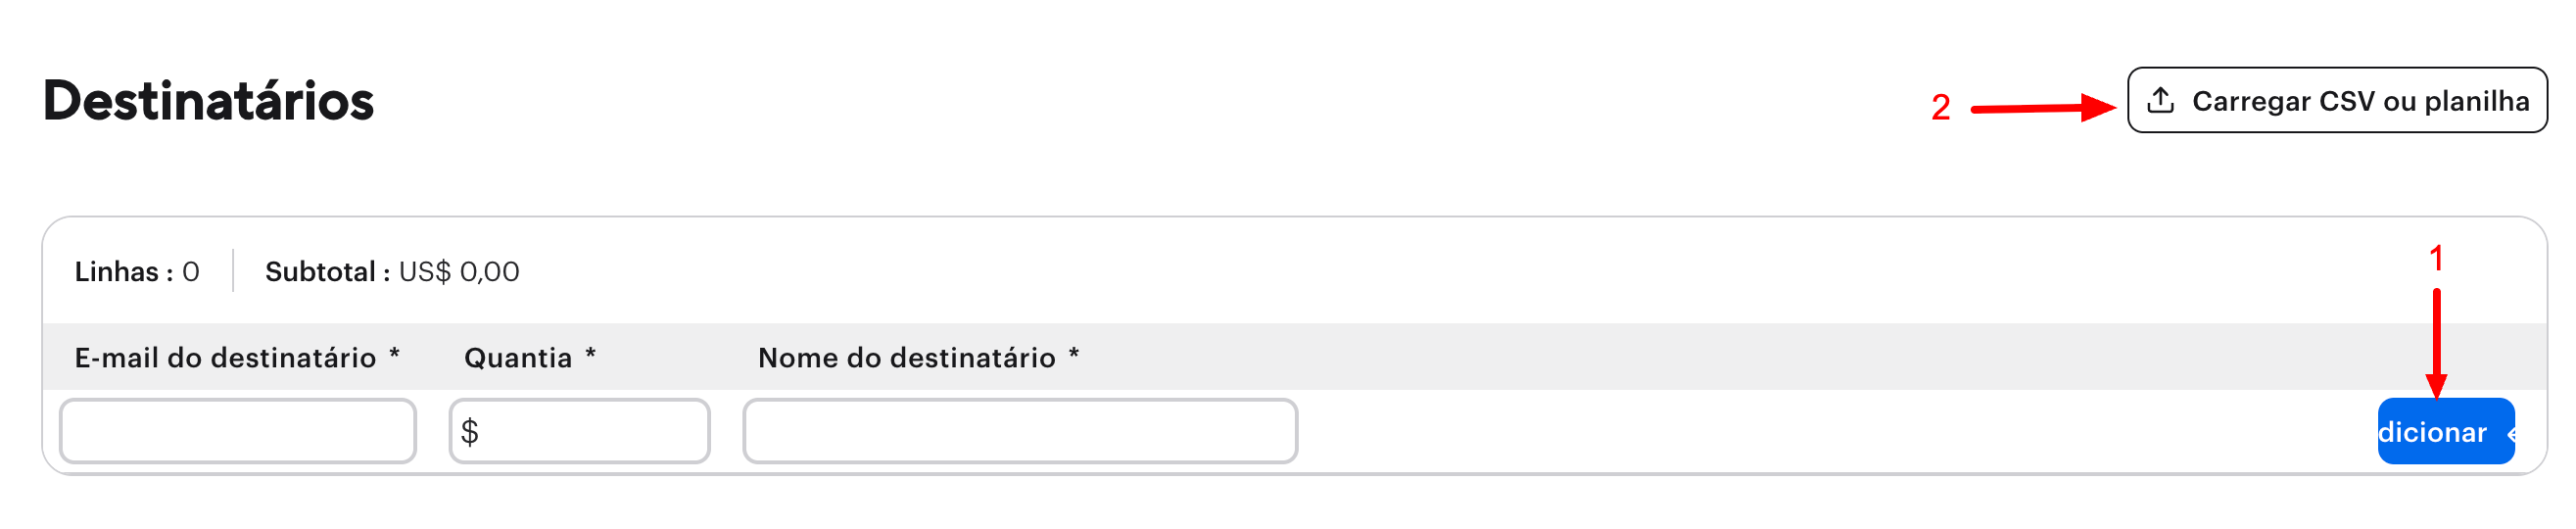Click the red annotation number 2
The image size is (2576, 529).
point(1940,107)
